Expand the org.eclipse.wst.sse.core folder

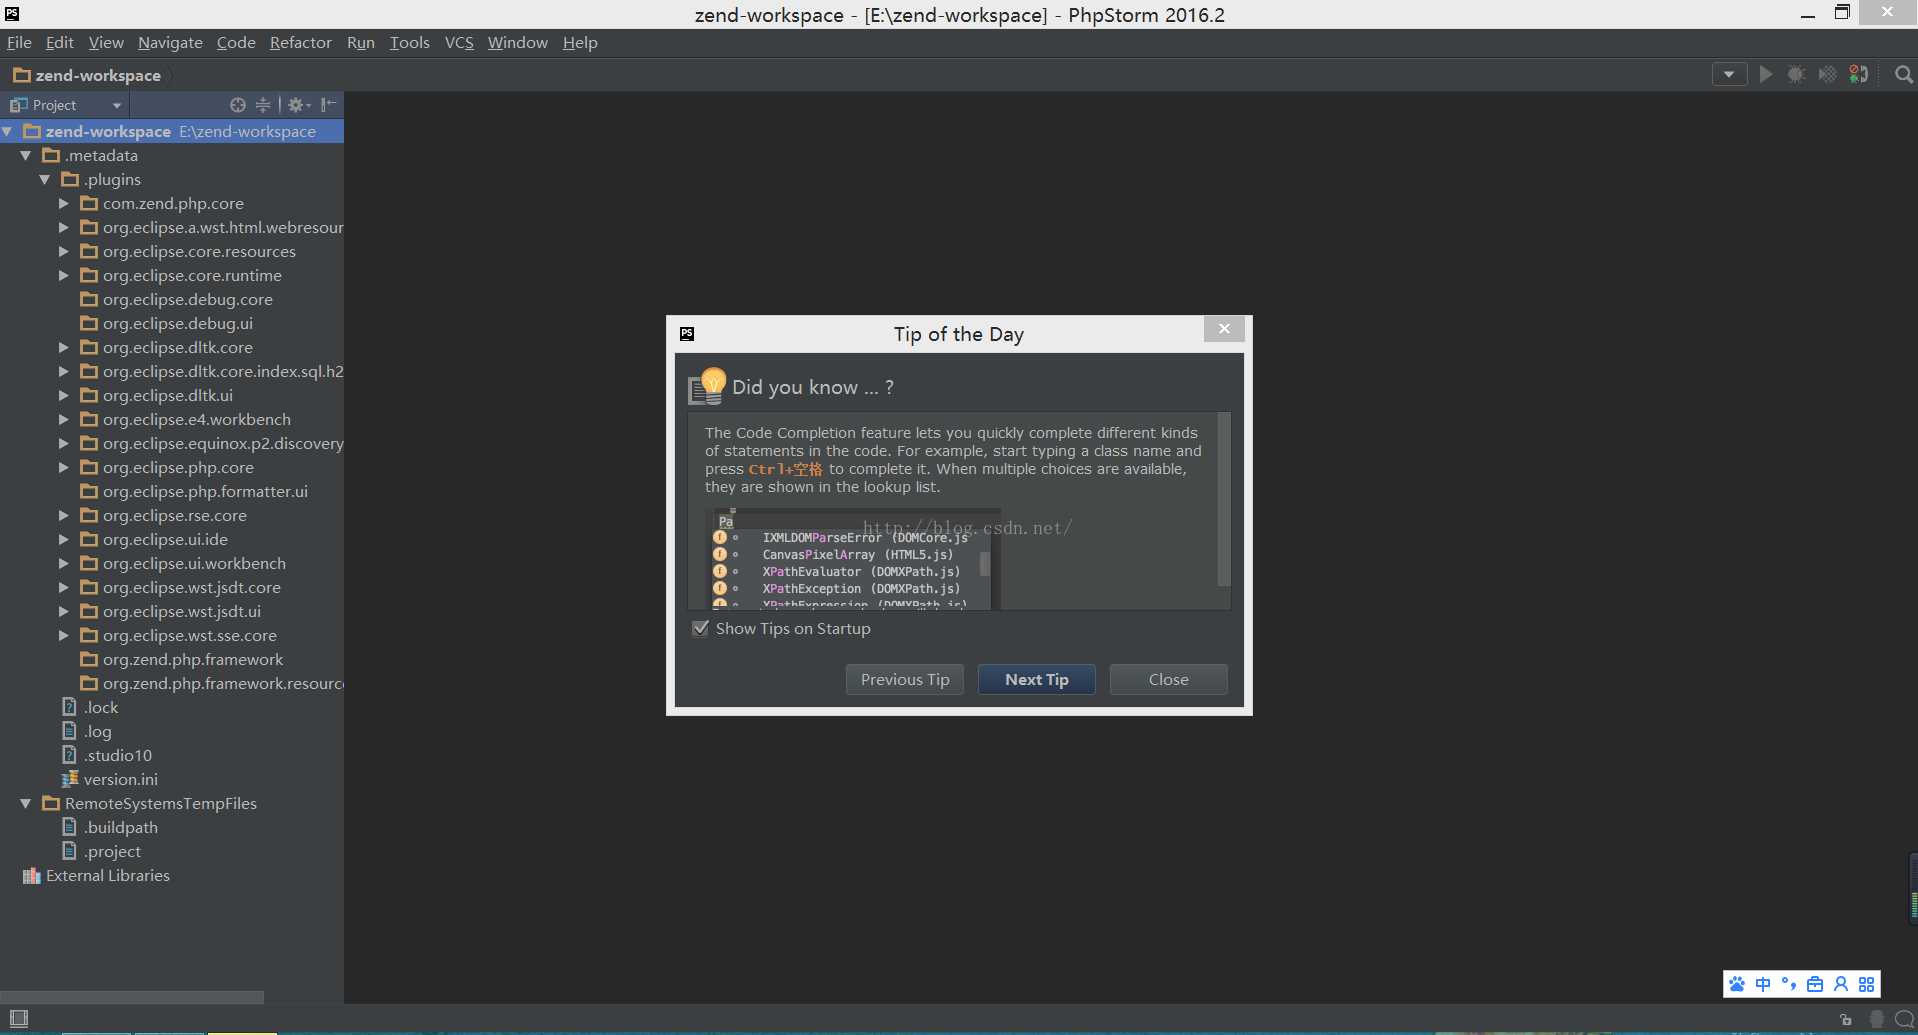(x=64, y=635)
